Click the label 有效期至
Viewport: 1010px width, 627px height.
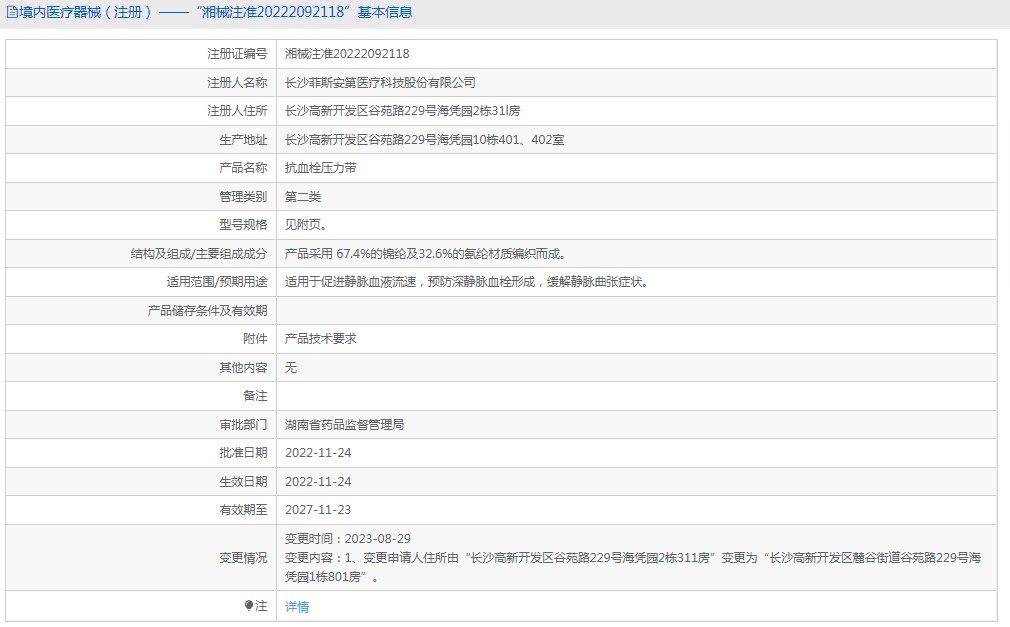pos(243,510)
